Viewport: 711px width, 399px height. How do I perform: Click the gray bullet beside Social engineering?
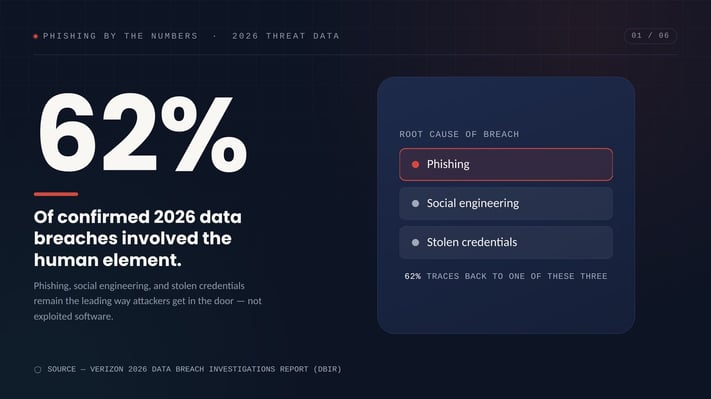pyautogui.click(x=415, y=204)
